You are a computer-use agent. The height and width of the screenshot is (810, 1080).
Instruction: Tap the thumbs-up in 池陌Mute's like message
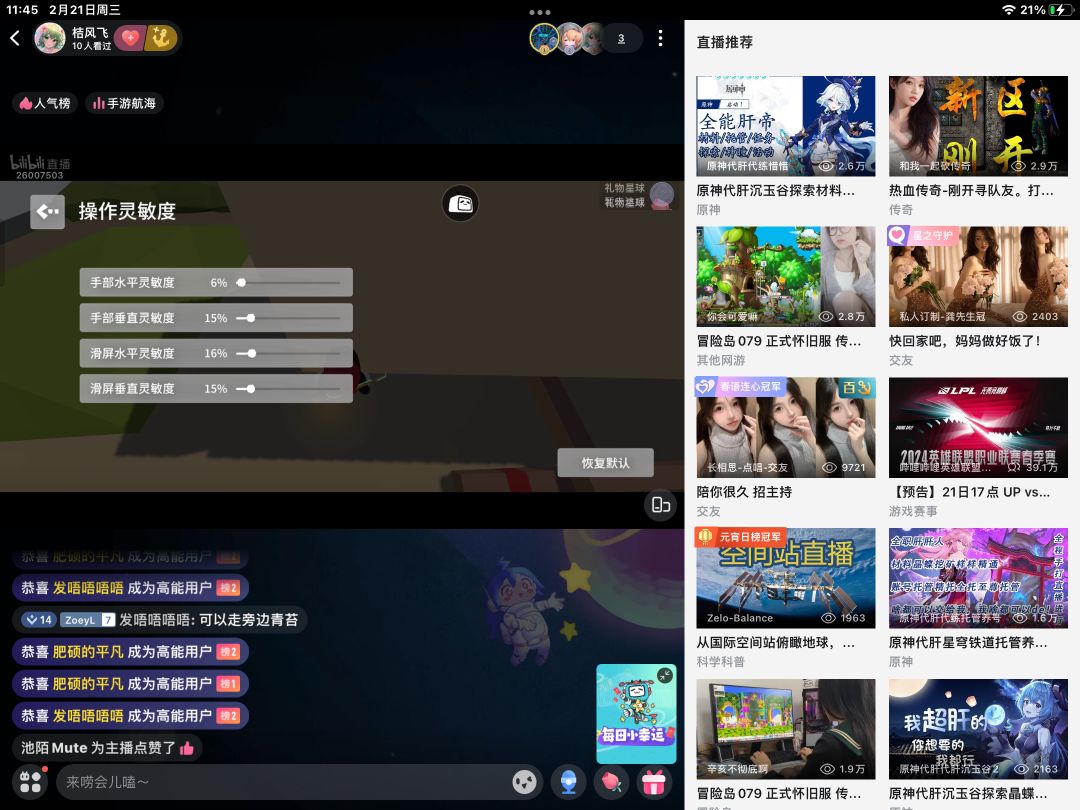(187, 748)
